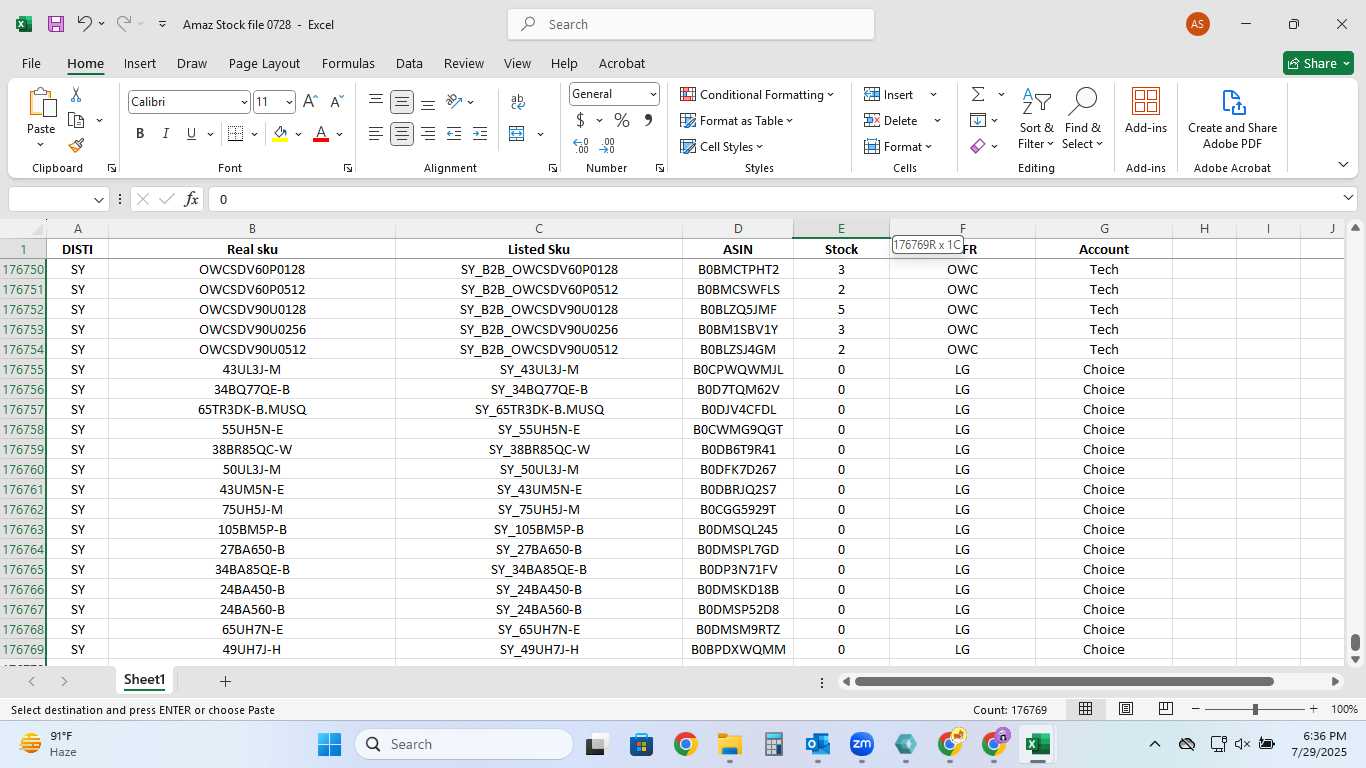
Task: Toggle Align Left
Action: [x=376, y=134]
